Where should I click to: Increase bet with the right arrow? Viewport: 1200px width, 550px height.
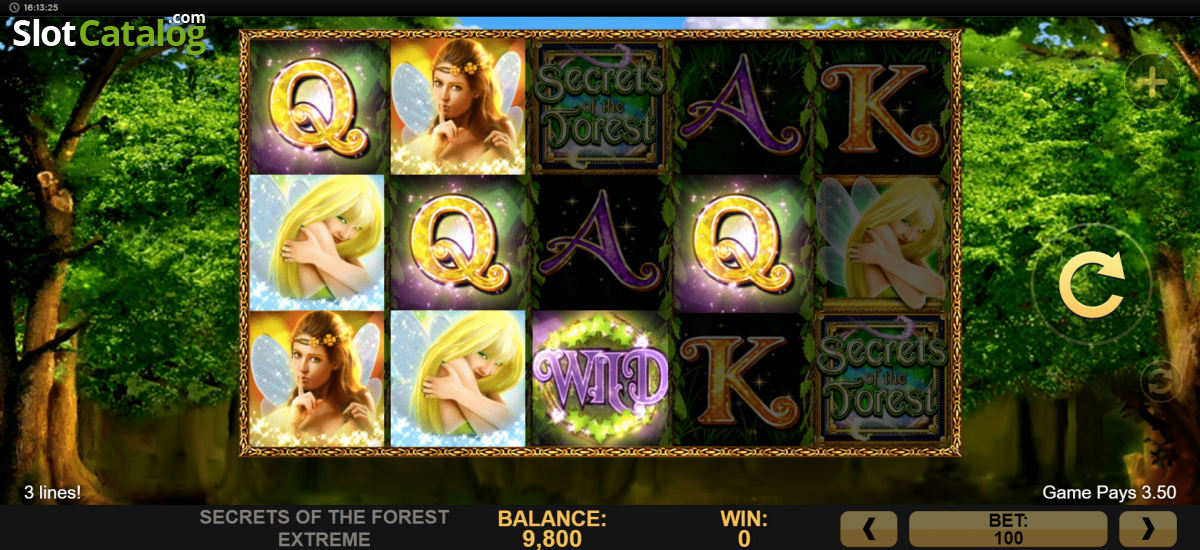(1147, 528)
